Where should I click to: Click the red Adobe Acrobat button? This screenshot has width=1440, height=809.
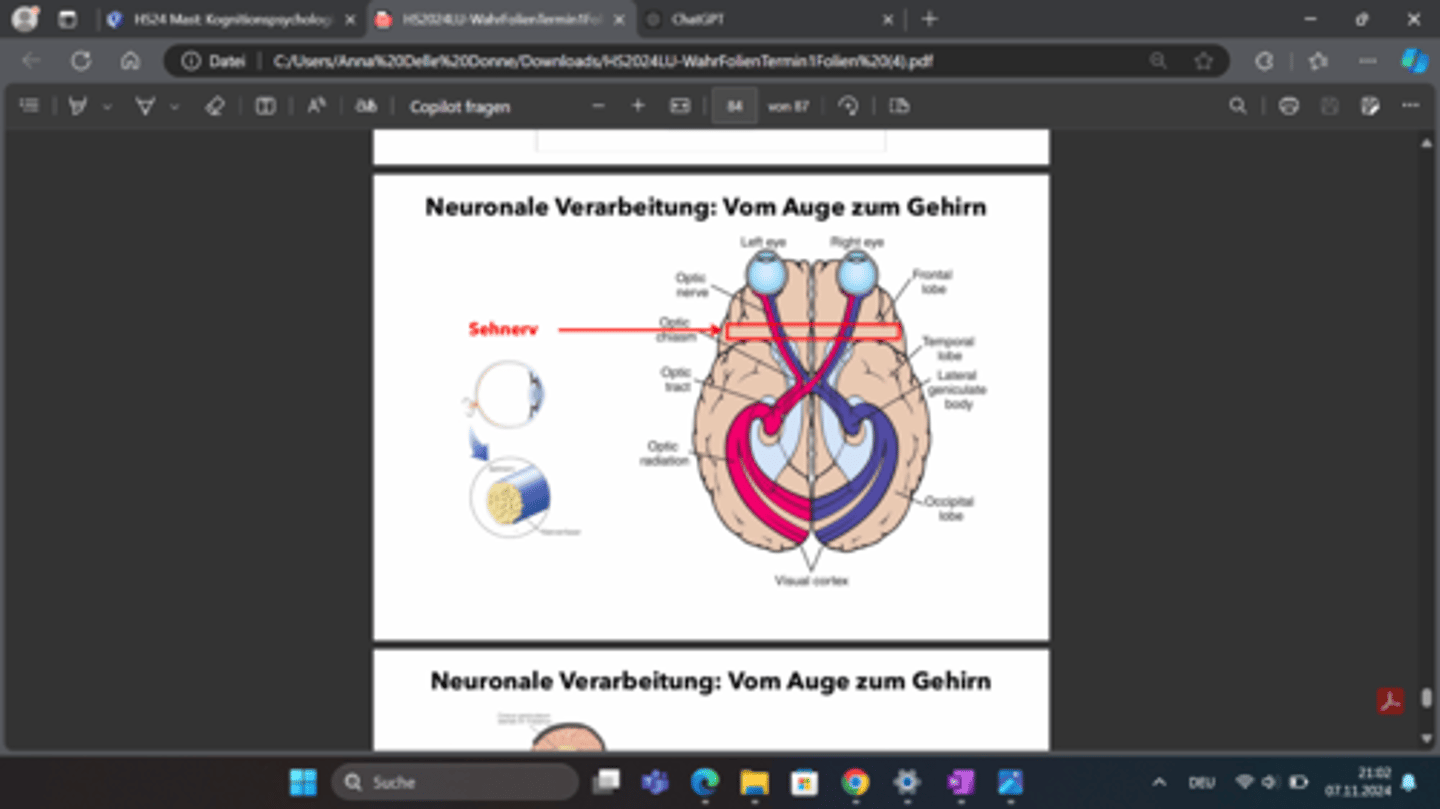click(1390, 701)
